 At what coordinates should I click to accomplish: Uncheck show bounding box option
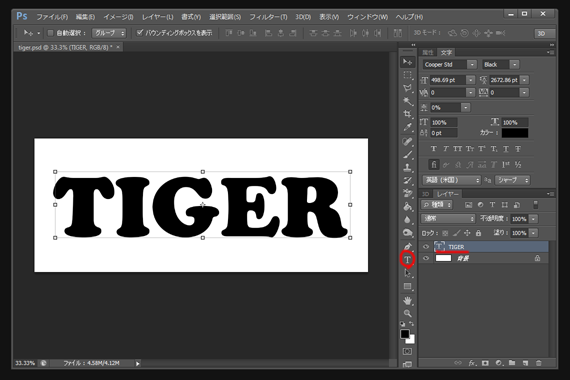click(x=140, y=33)
